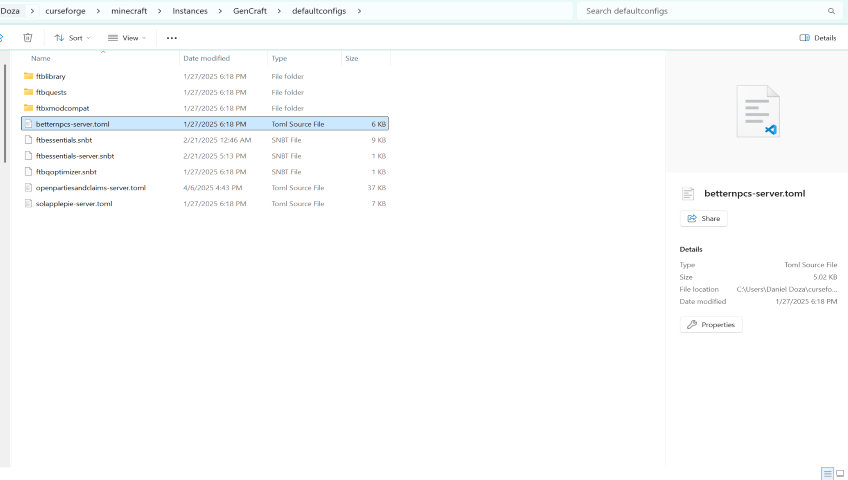
Task: Click the large file preview thumbnail
Action: click(x=757, y=111)
